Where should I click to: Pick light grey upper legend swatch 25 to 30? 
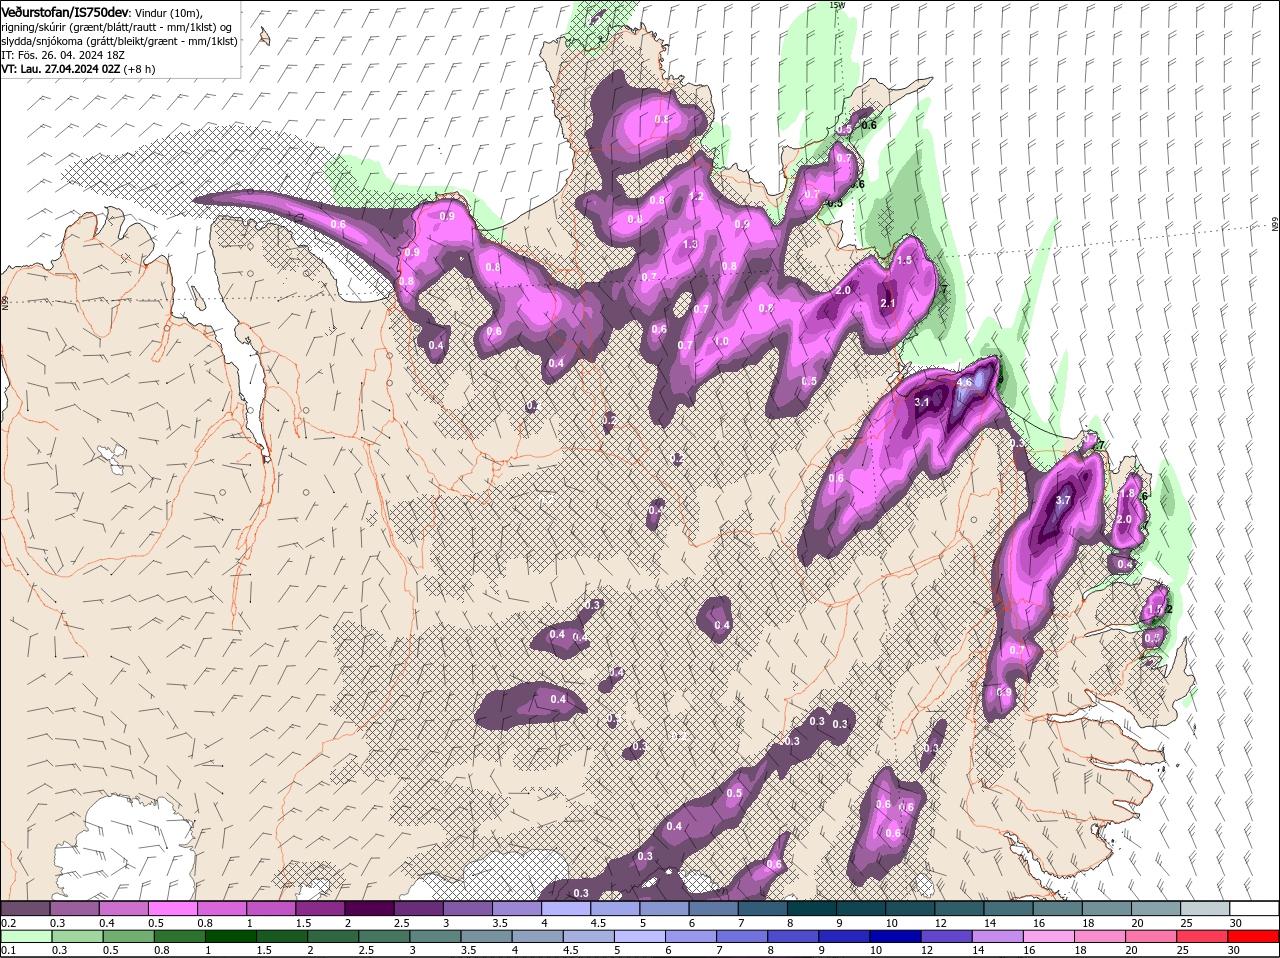point(1205,908)
